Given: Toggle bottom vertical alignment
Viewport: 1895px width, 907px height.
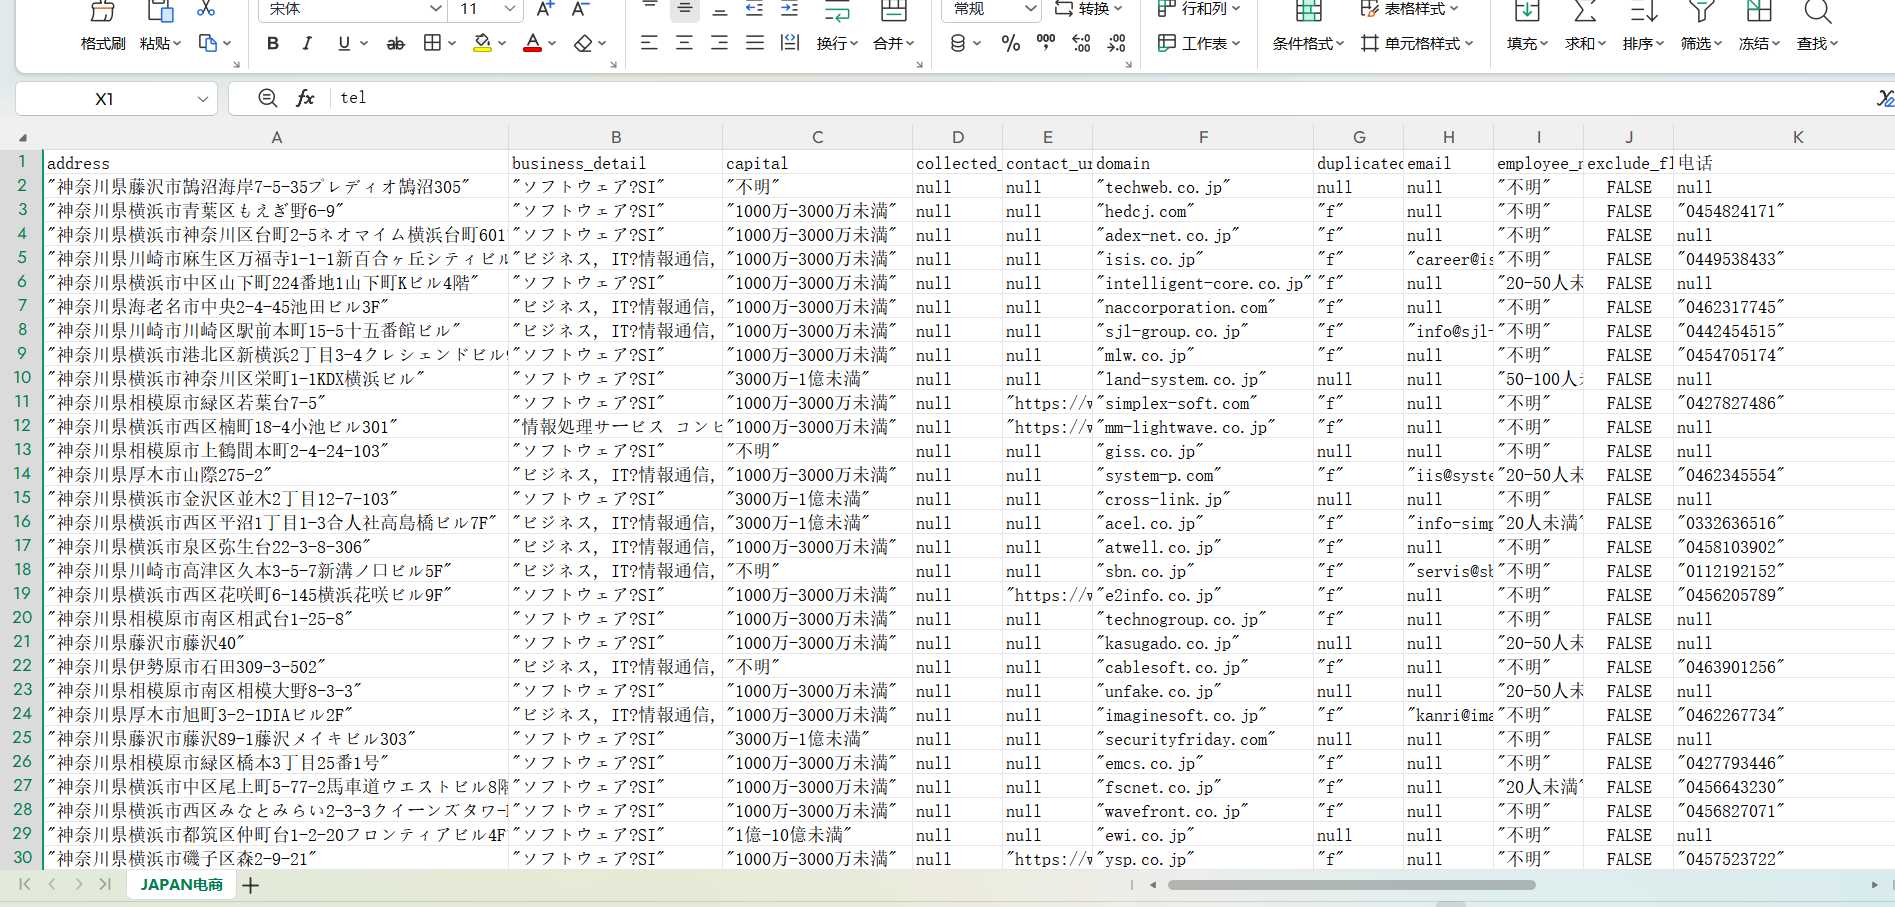Looking at the screenshot, I should coord(719,9).
